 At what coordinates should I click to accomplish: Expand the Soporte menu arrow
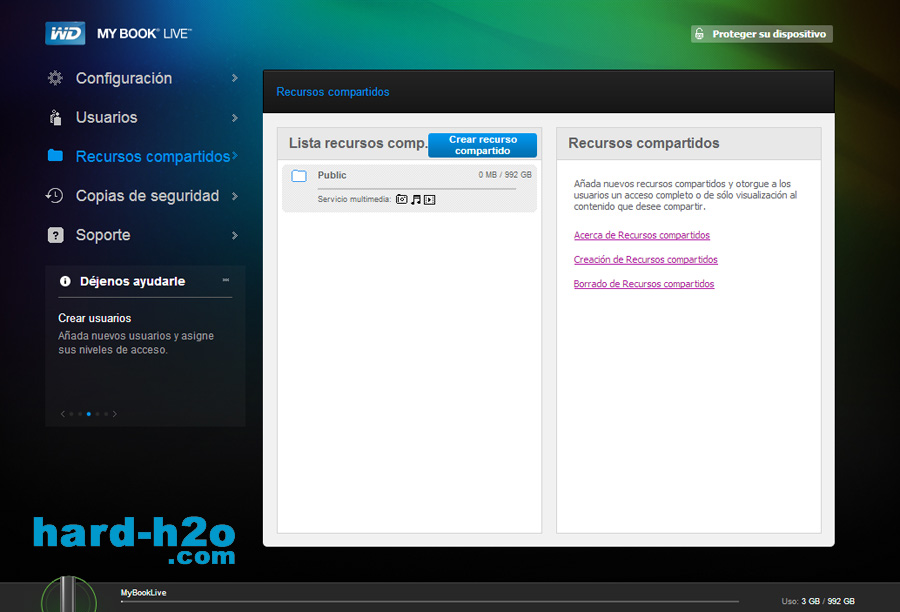(x=235, y=235)
